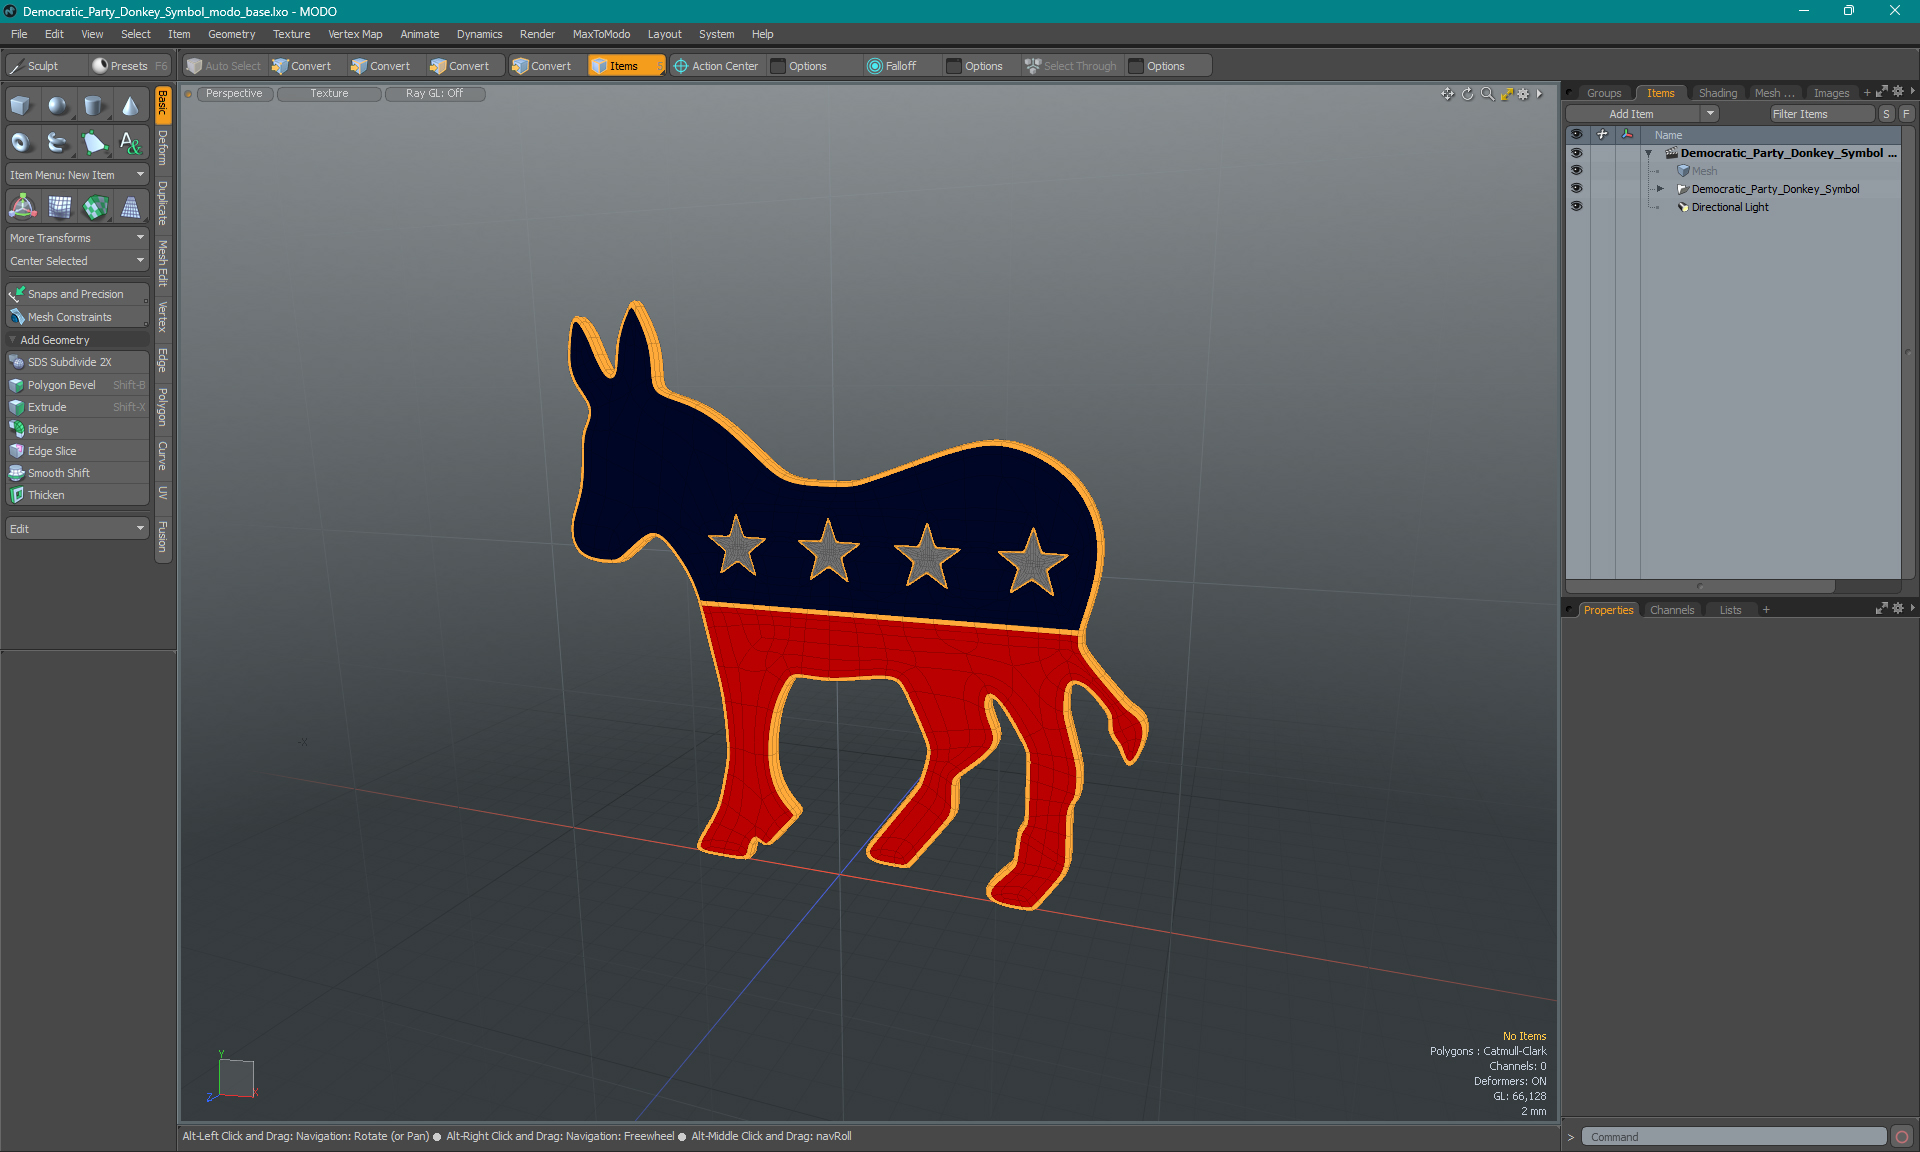Click the Ray GL: Off button
This screenshot has width=1920, height=1152.
click(x=435, y=94)
